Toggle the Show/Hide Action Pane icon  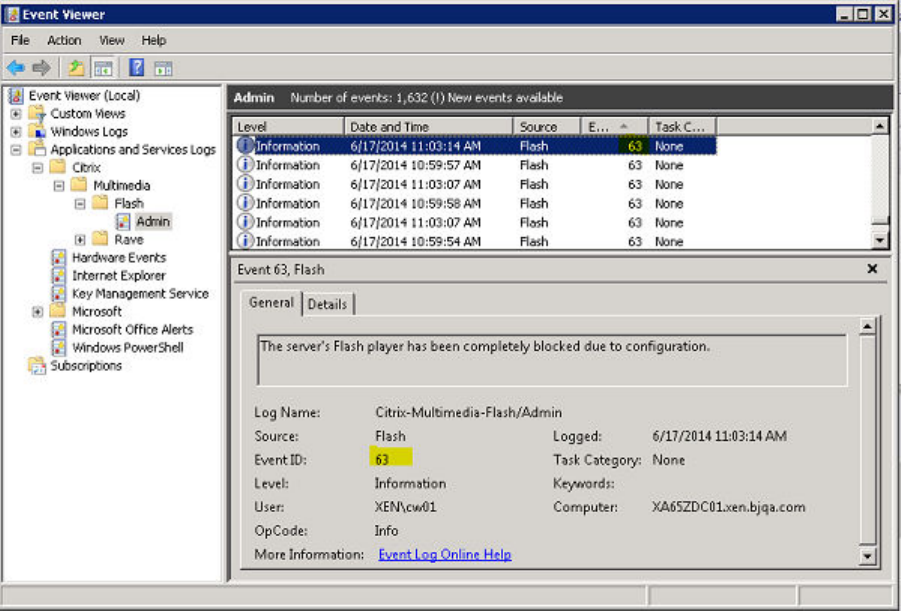tap(163, 68)
